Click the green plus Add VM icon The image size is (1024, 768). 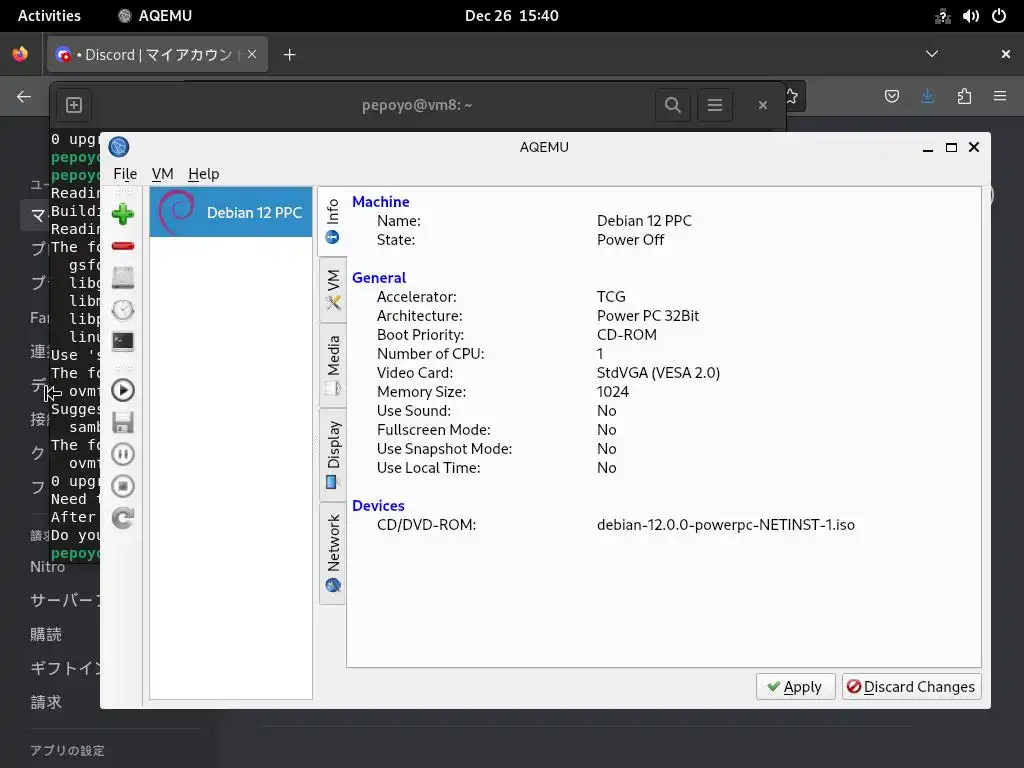pyautogui.click(x=123, y=214)
